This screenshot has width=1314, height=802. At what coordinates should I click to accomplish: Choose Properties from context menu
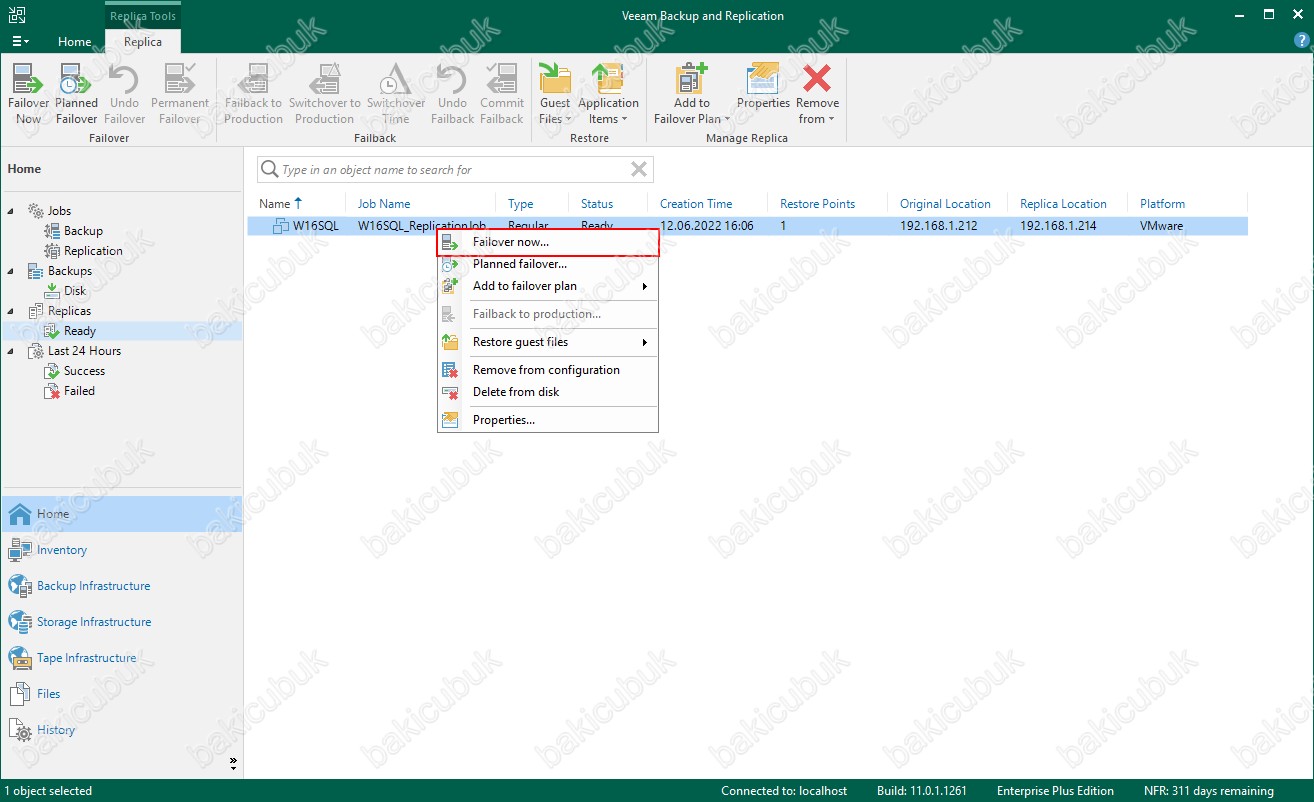click(548, 420)
